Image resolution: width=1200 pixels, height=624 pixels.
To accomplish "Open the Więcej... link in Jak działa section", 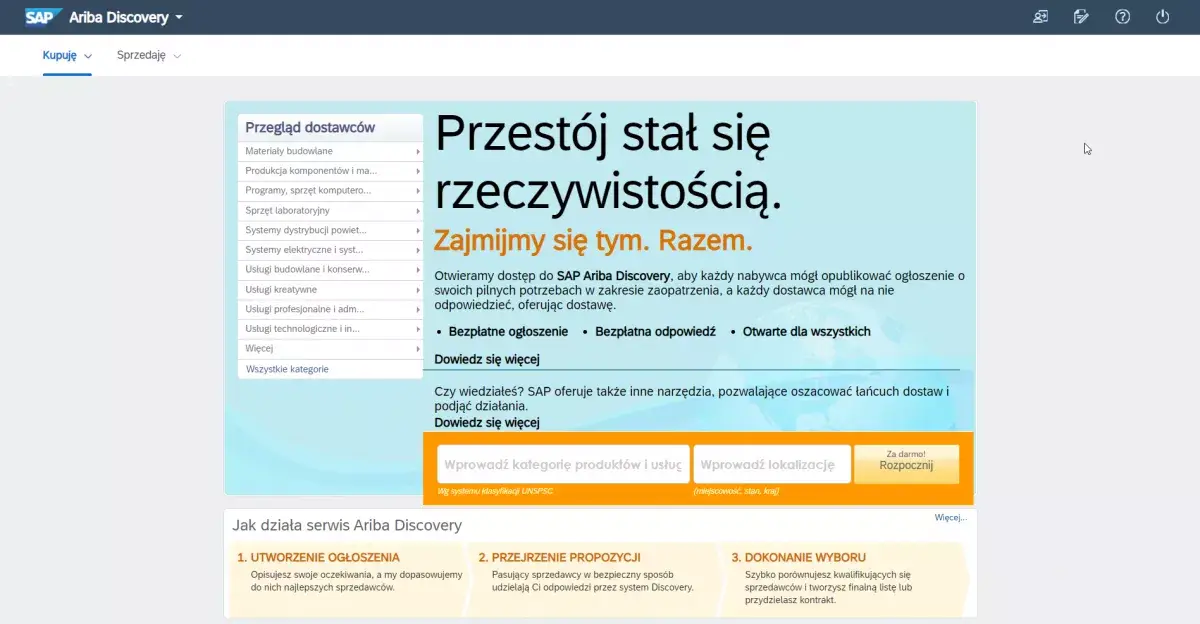I will click(x=950, y=518).
